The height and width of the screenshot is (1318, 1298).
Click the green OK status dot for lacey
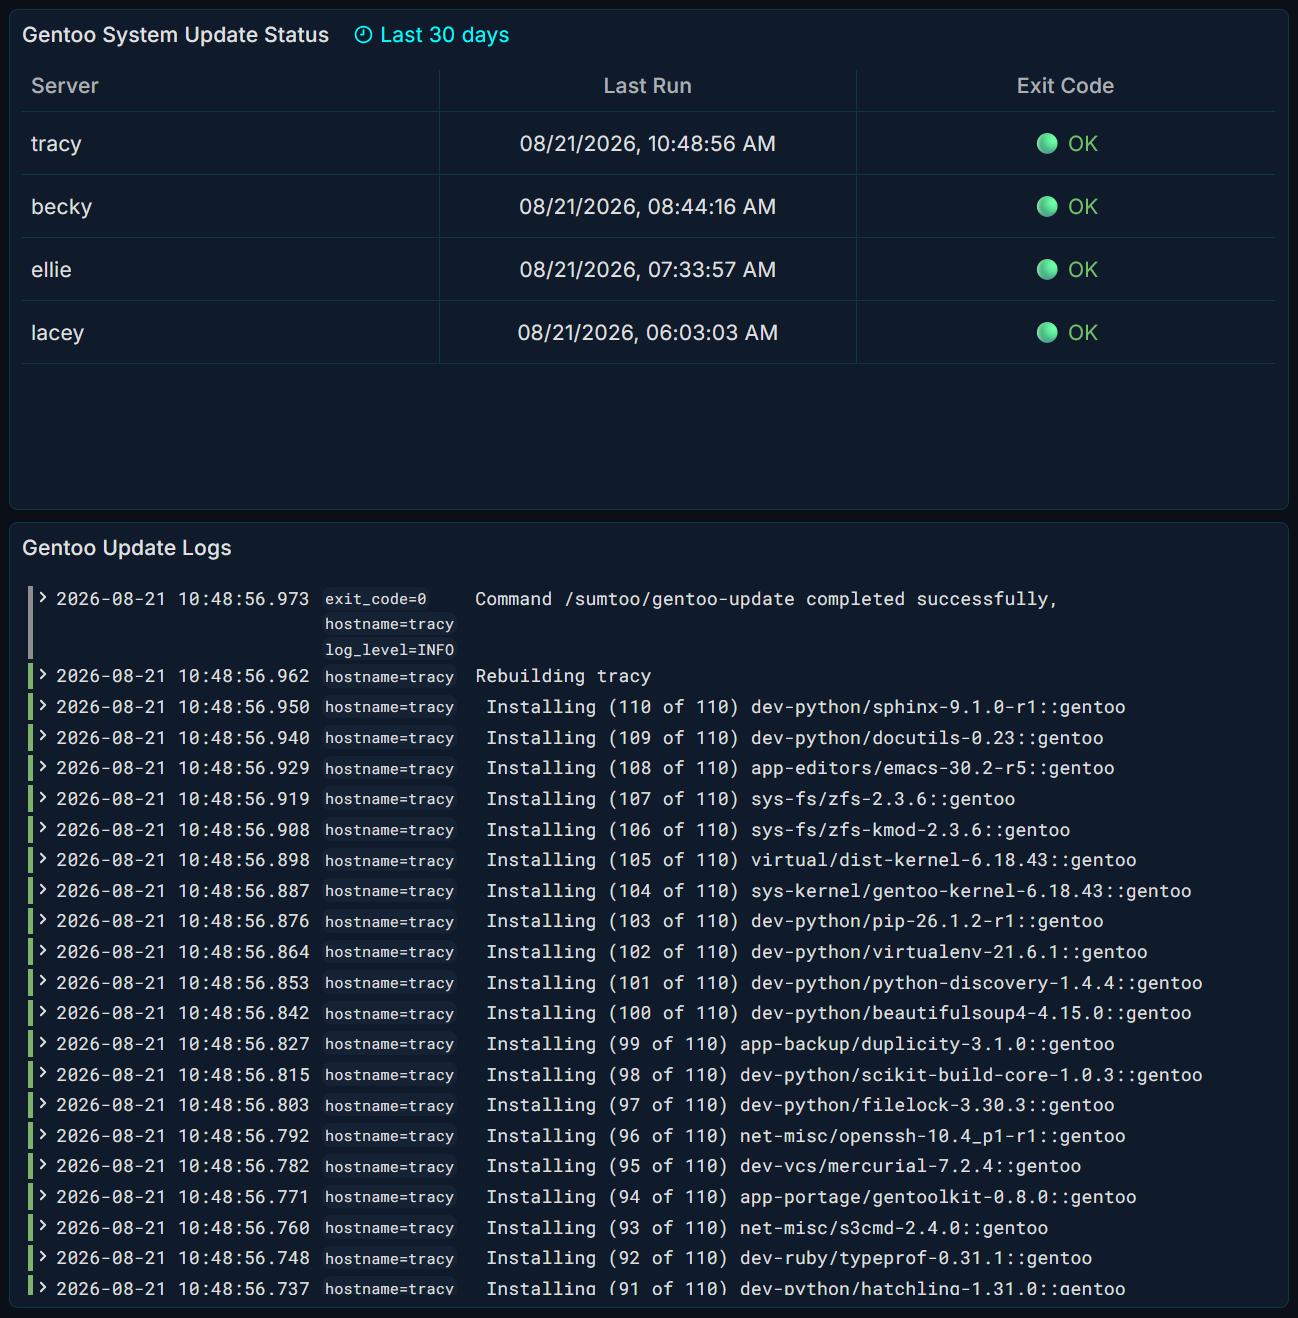1047,332
